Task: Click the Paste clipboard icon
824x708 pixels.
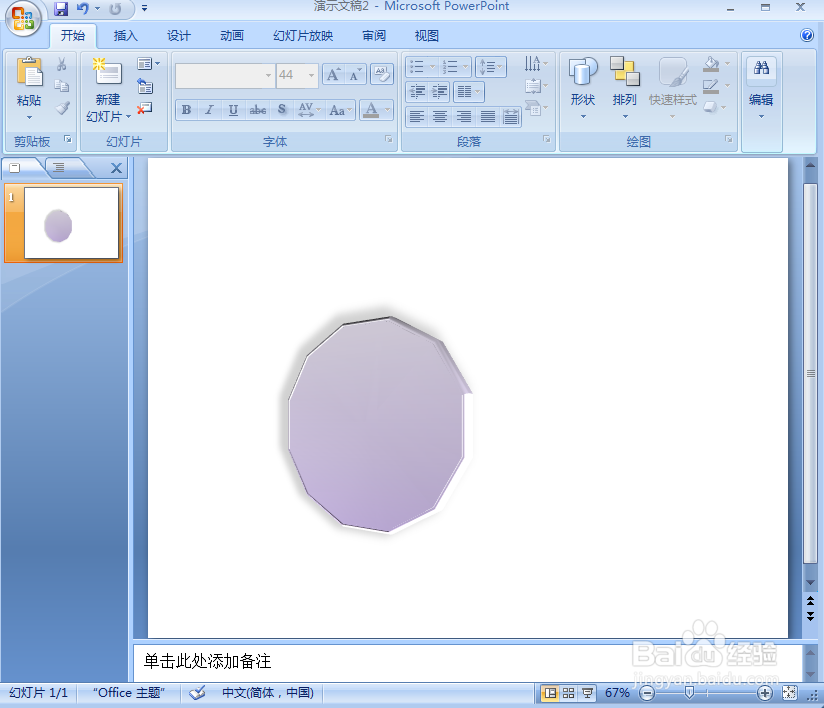Action: pos(29,71)
